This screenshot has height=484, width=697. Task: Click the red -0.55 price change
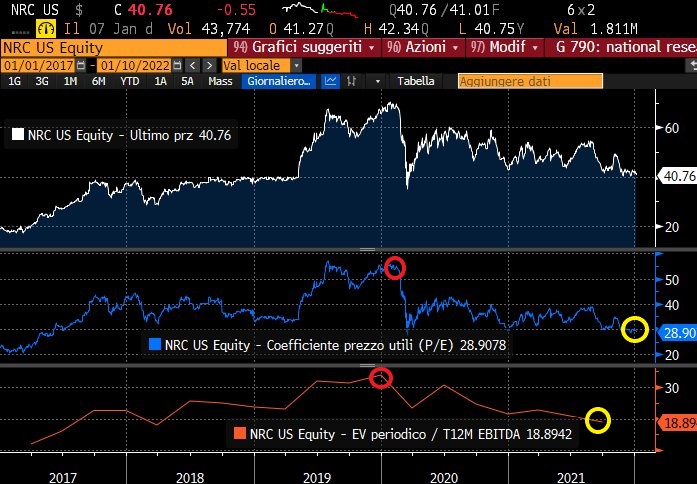click(x=235, y=10)
